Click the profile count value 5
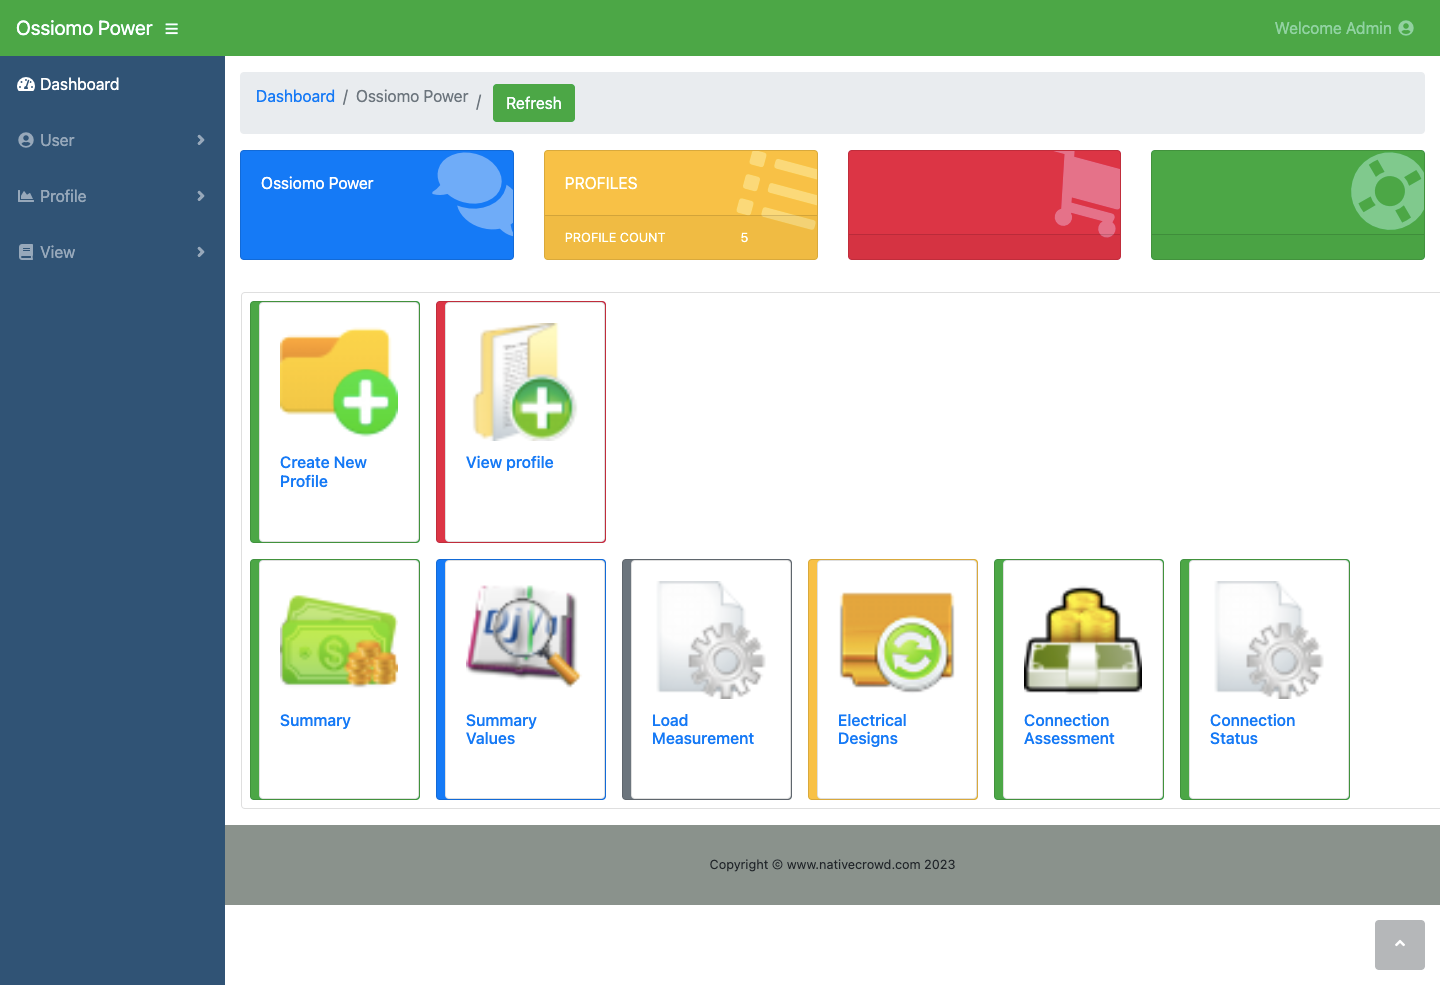 pos(744,238)
